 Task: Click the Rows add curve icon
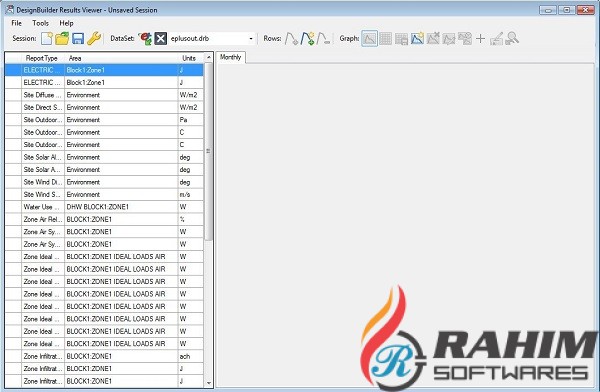307,38
